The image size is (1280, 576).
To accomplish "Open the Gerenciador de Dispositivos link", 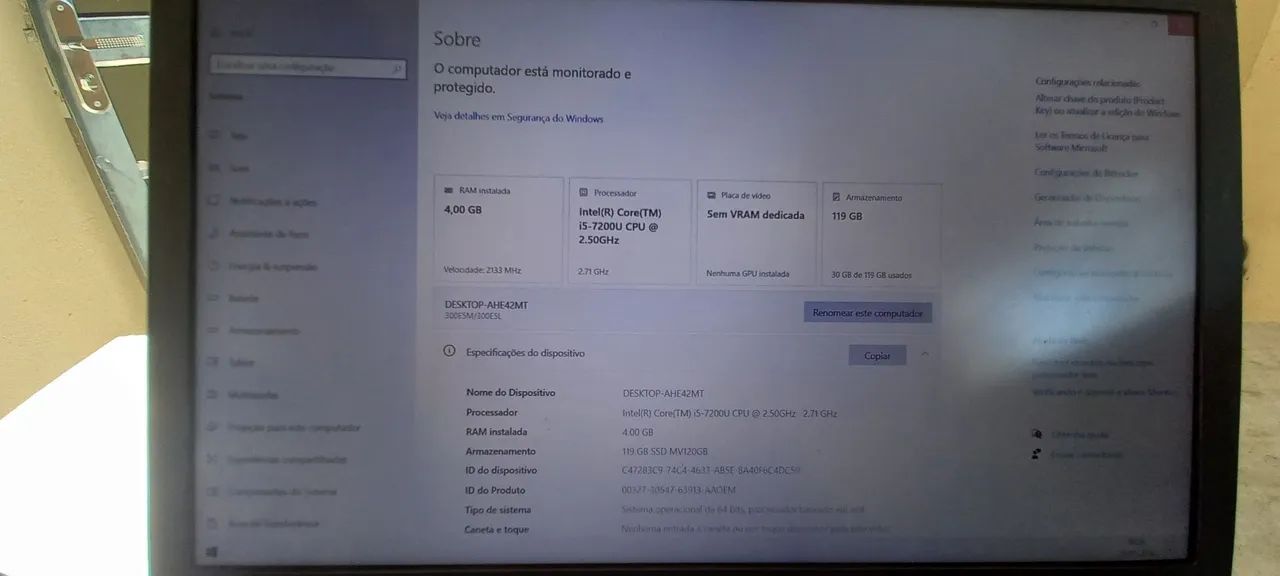I will point(1087,198).
